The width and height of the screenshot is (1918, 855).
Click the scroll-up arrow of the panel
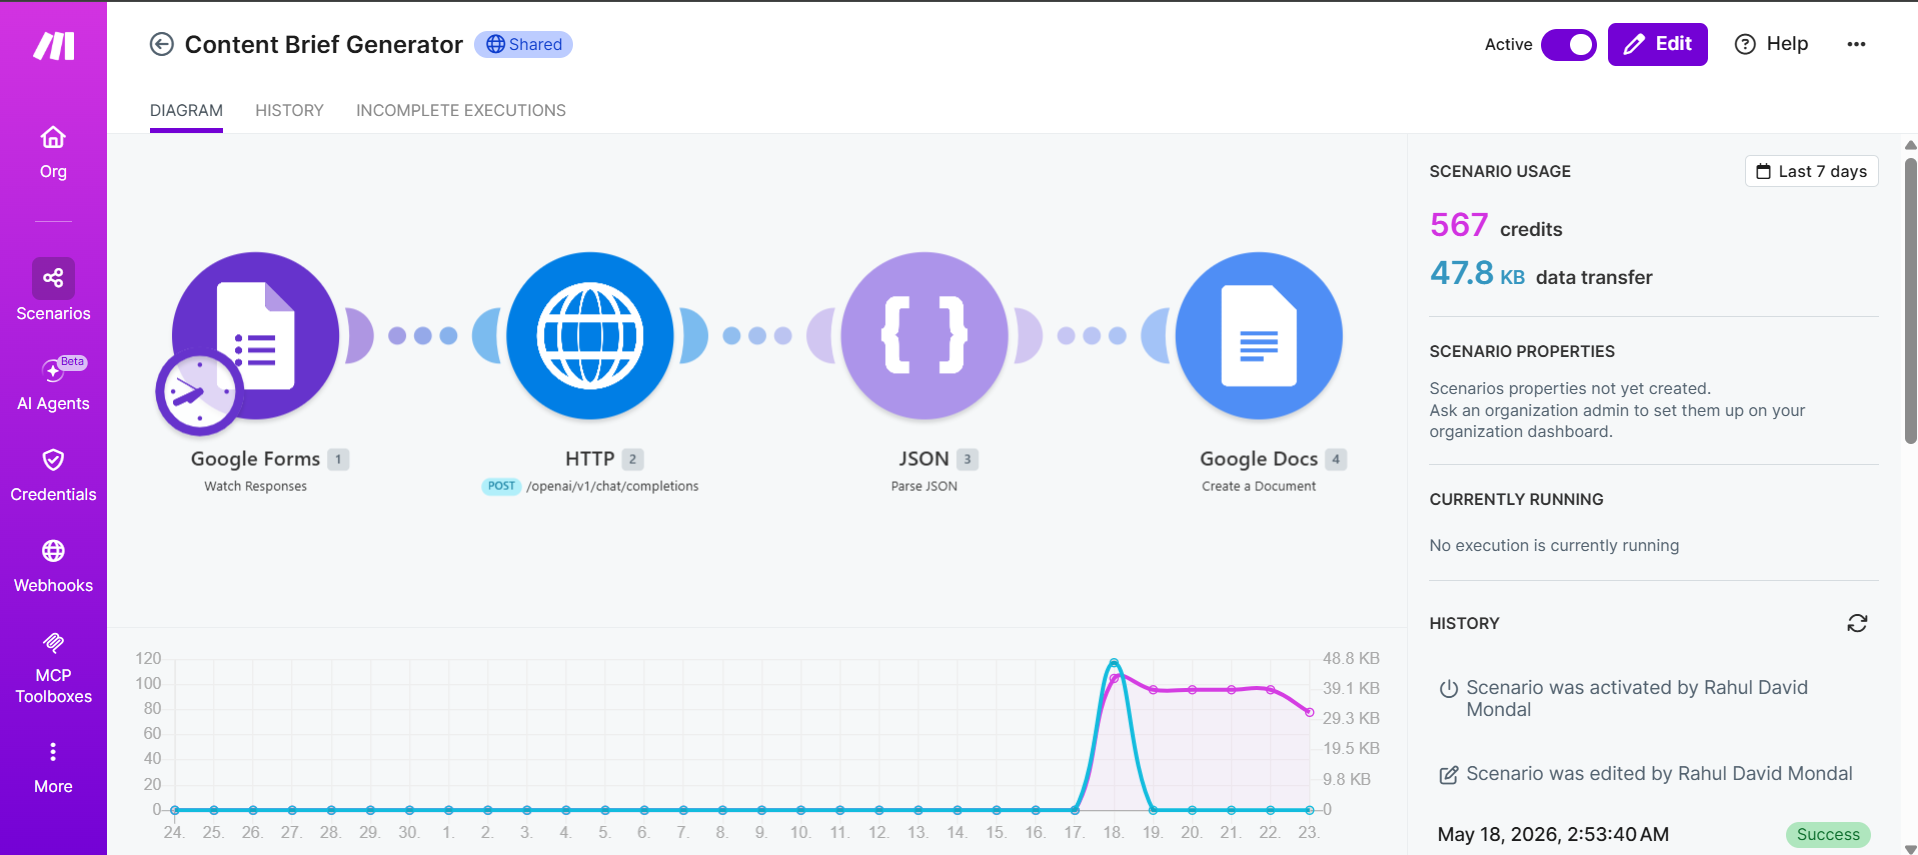coord(1910,145)
